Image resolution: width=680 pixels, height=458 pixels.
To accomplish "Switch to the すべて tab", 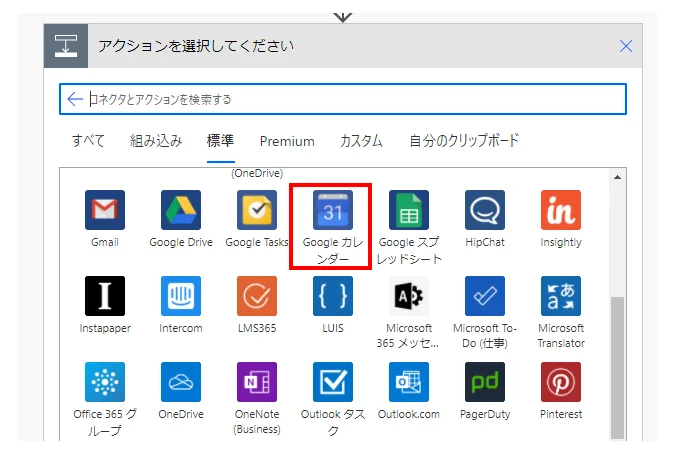I will [x=88, y=141].
